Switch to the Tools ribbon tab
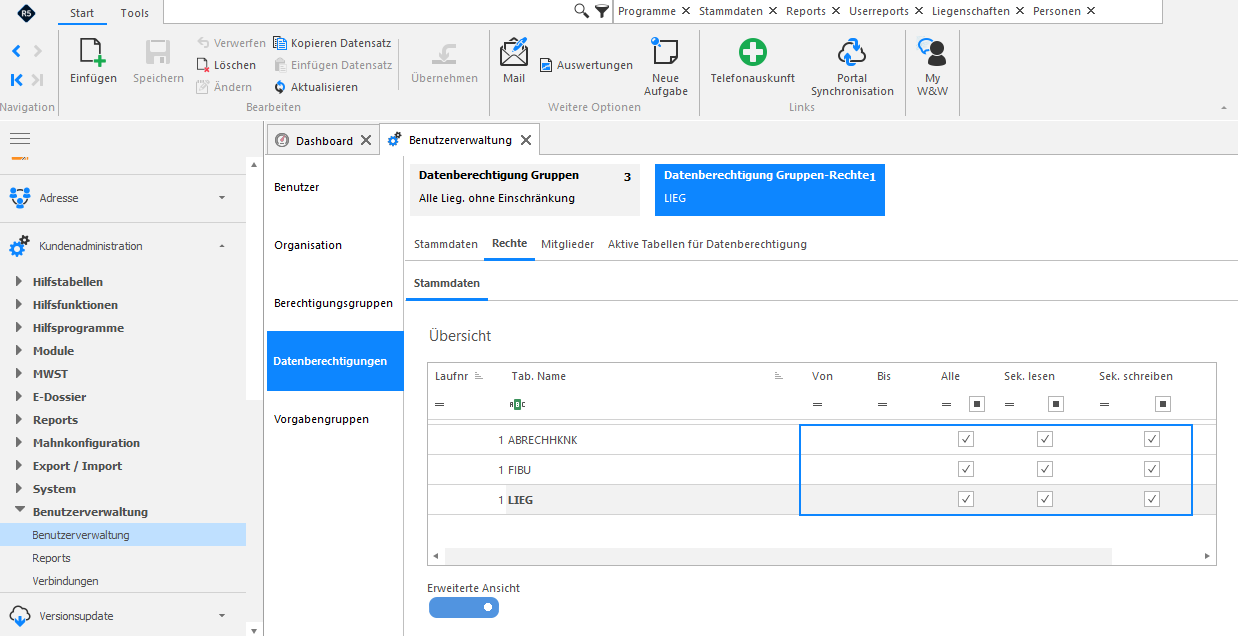This screenshot has height=636, width=1238. pos(134,13)
